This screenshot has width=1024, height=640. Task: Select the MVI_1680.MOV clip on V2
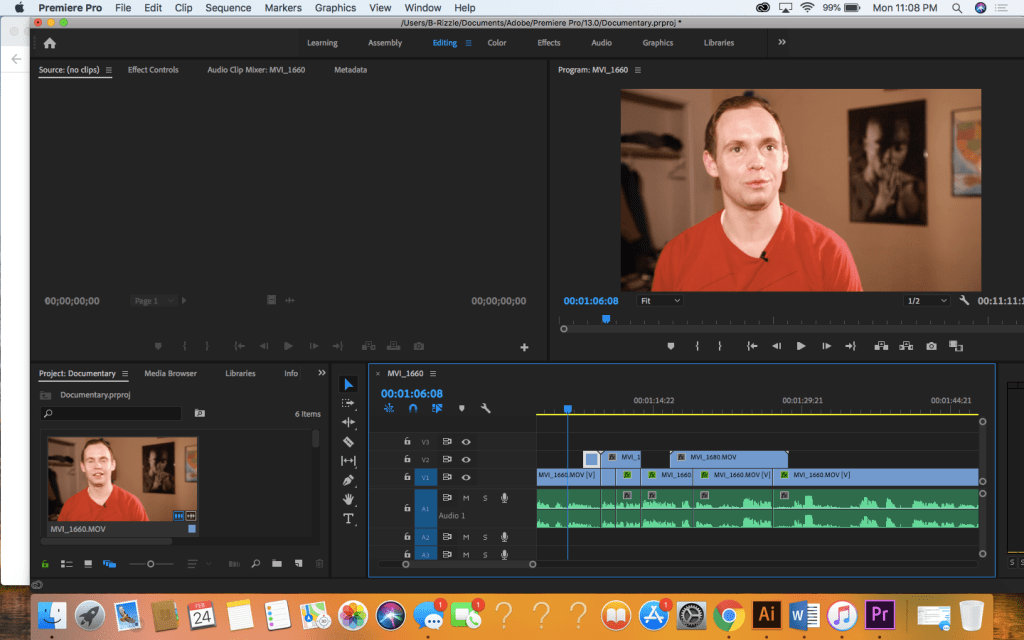[728, 458]
